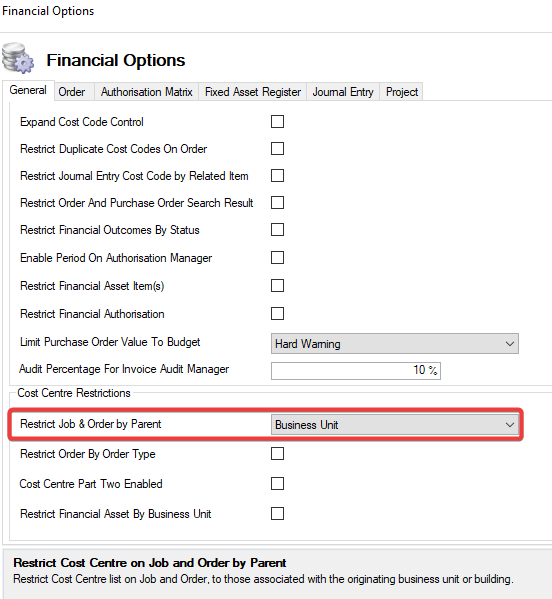
Task: Toggle Restrict Financial Outcomes By Status checkbox
Action: tap(277, 230)
